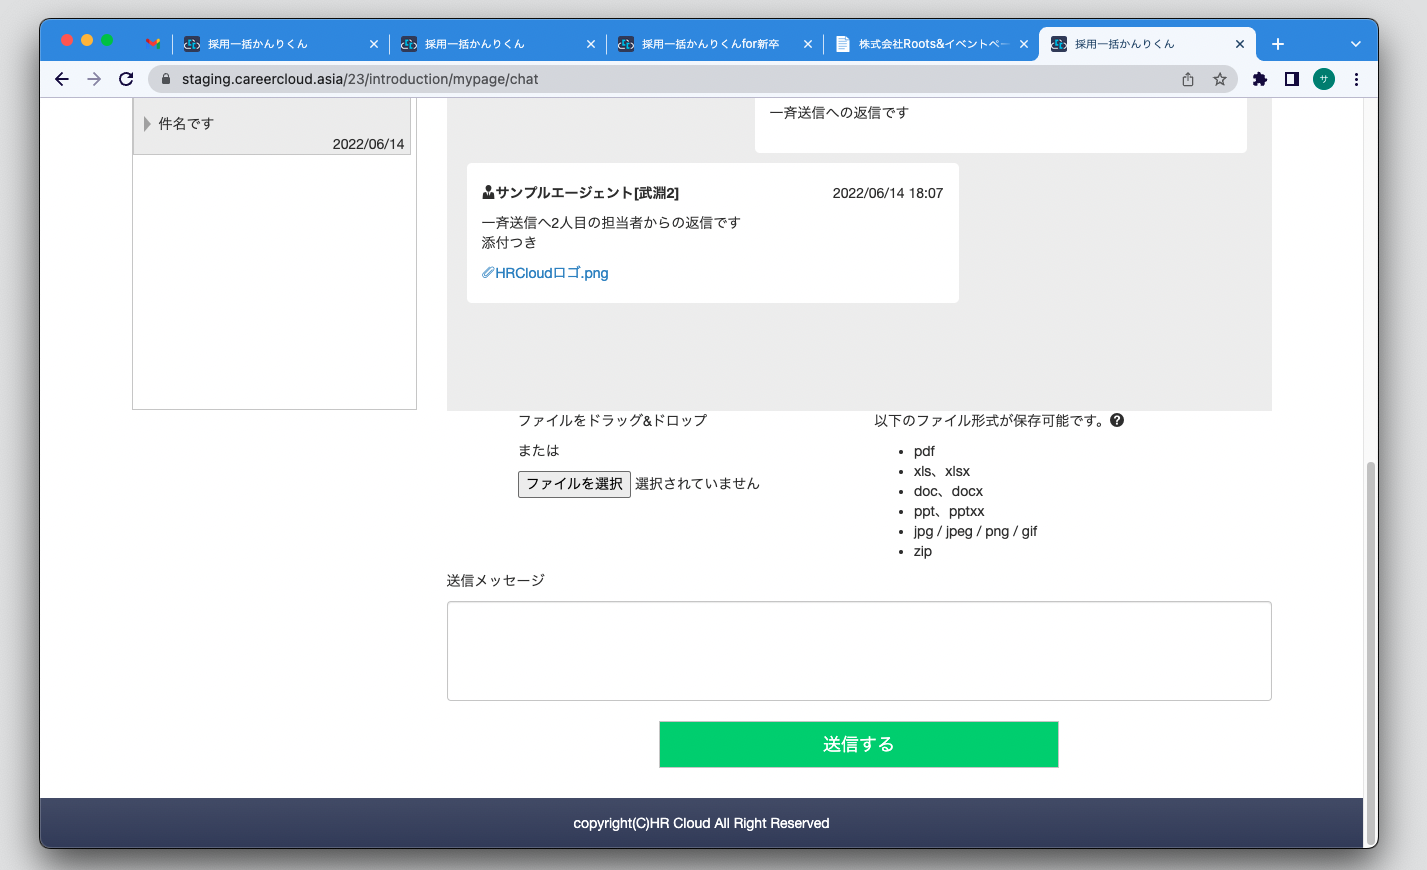The height and width of the screenshot is (870, 1427).
Task: Click the side panel icon
Action: coord(1291,78)
